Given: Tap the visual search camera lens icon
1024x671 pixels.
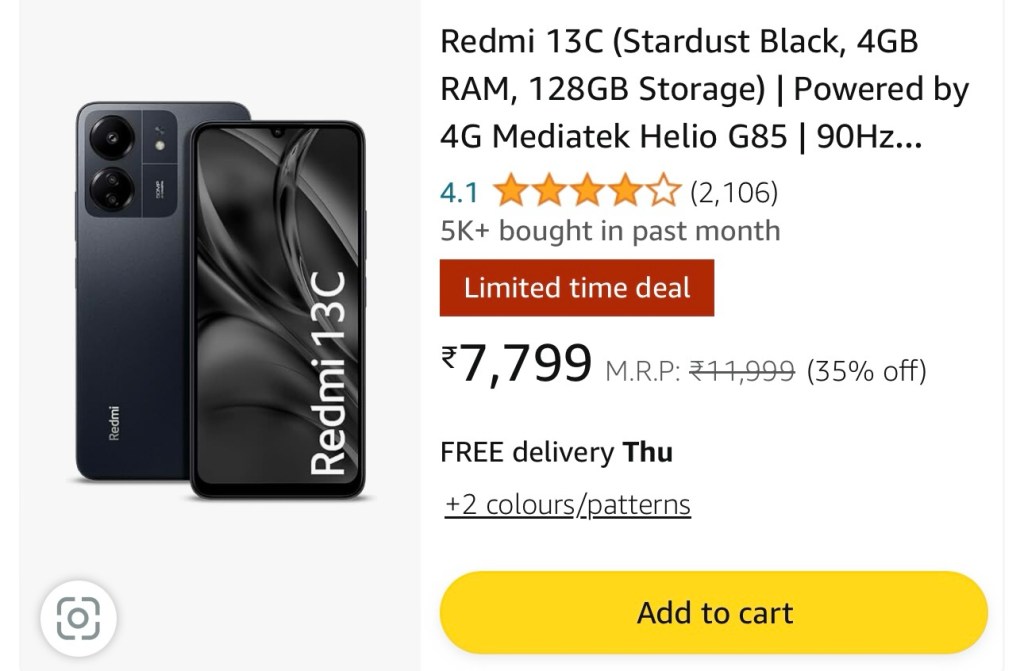Looking at the screenshot, I should click(78, 619).
